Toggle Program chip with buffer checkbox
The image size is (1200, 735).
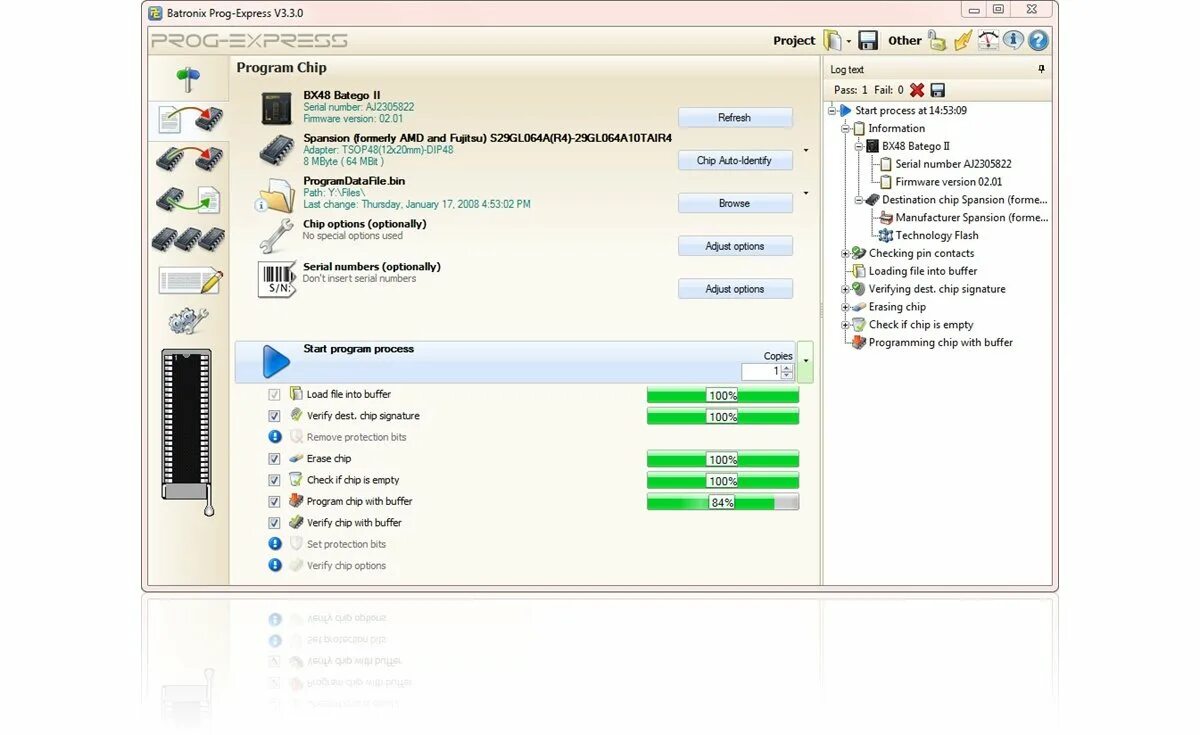(274, 502)
